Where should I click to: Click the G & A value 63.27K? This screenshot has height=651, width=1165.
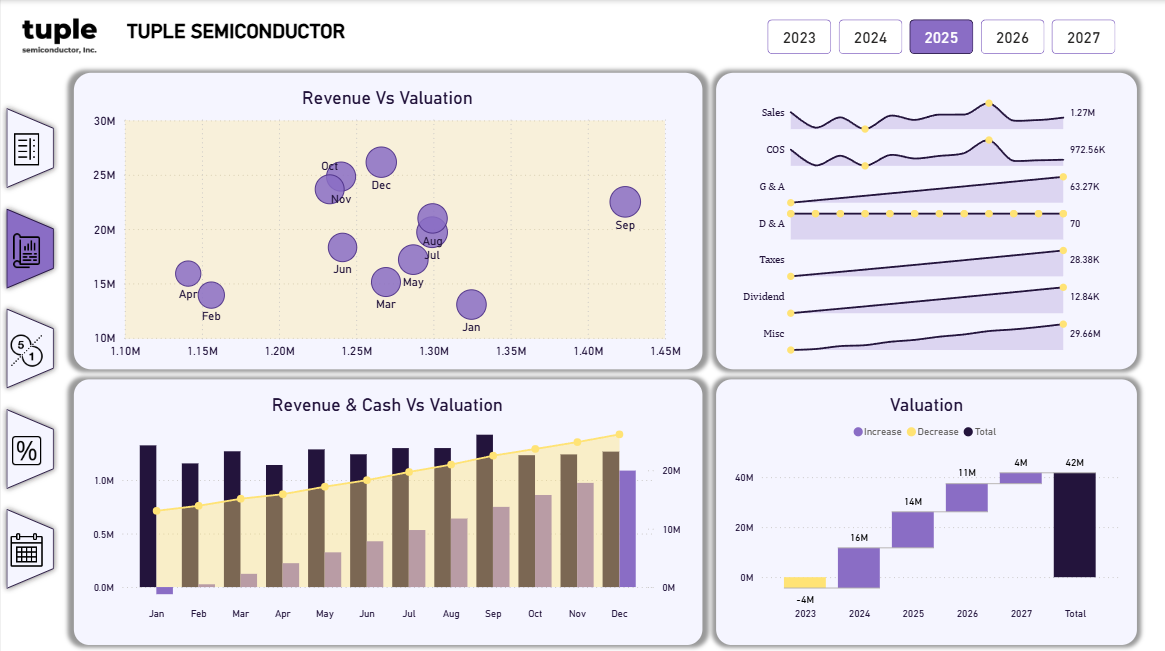[x=1085, y=187]
